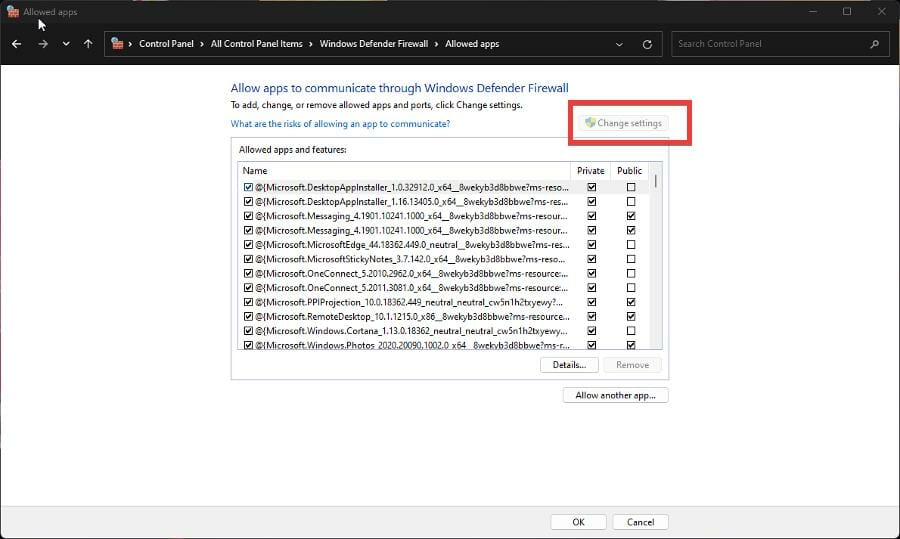Screen dimensions: 900x539
Task: Refresh the Allowed apps page
Action: (647, 44)
